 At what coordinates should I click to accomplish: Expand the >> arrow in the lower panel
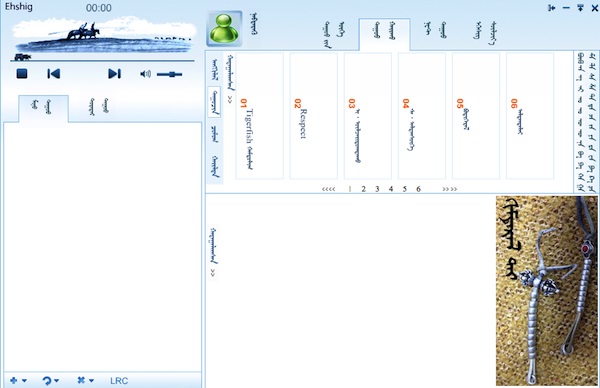click(213, 272)
